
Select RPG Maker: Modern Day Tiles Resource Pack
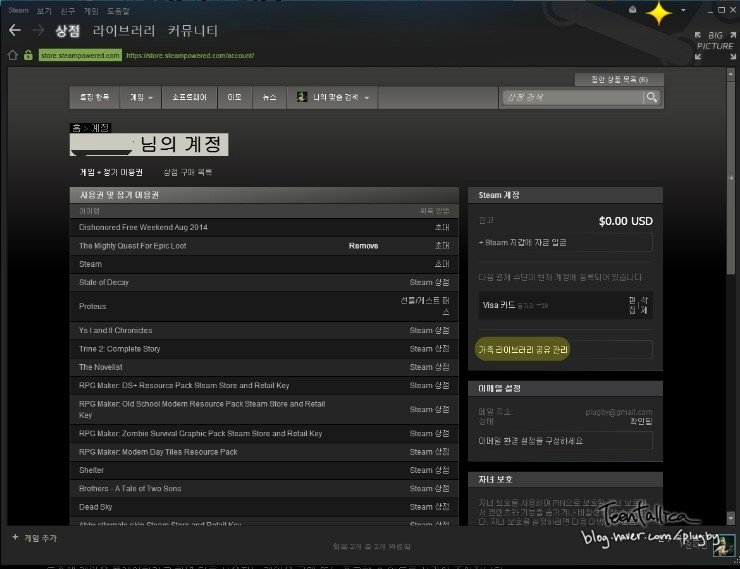(264, 452)
